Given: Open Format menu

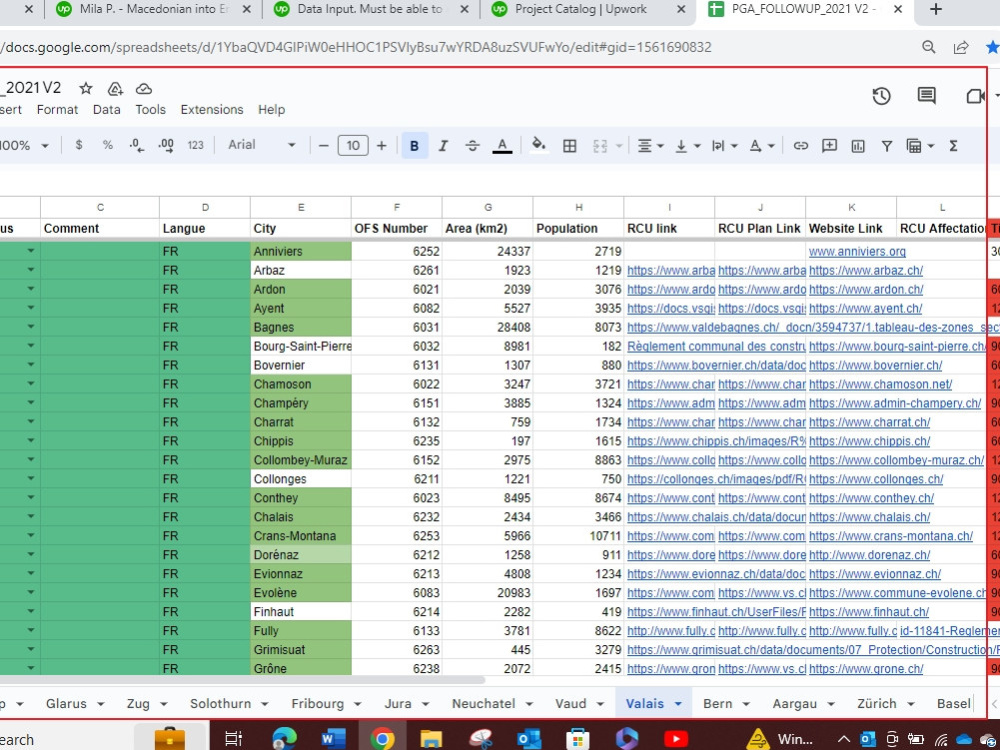Looking at the screenshot, I should click(x=57, y=110).
